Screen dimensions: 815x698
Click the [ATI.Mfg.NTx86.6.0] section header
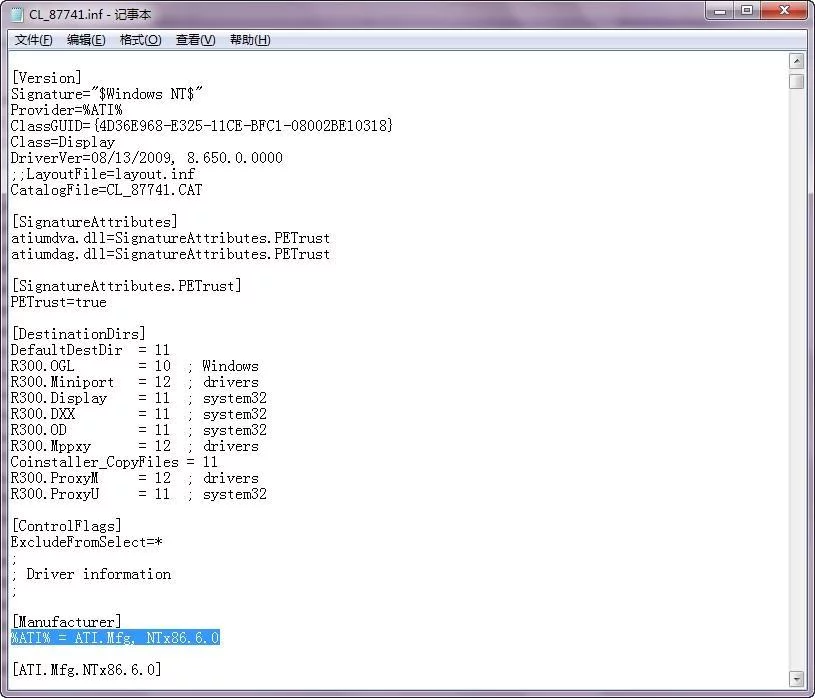click(x=86, y=670)
